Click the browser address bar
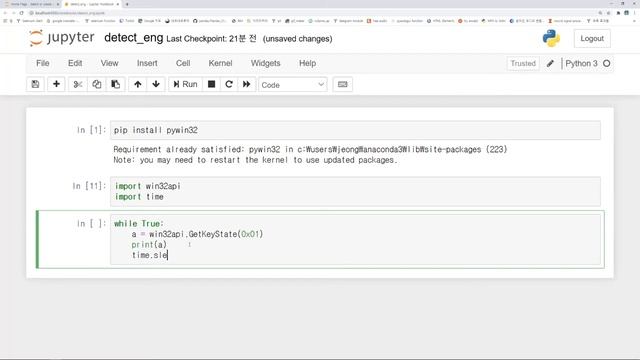640x360 pixels. [310, 13]
